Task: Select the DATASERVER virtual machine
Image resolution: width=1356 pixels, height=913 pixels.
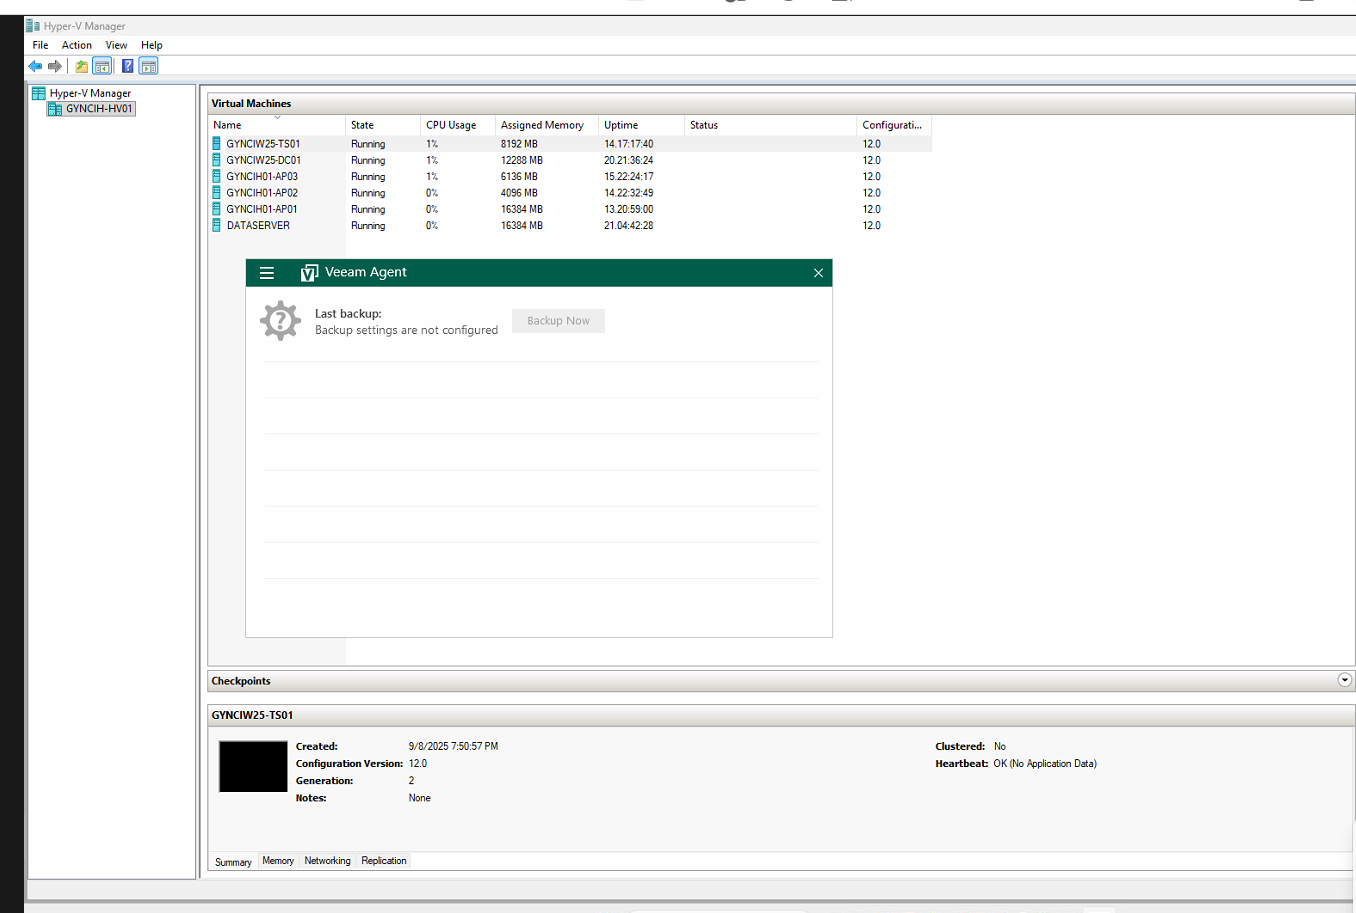Action: click(258, 225)
